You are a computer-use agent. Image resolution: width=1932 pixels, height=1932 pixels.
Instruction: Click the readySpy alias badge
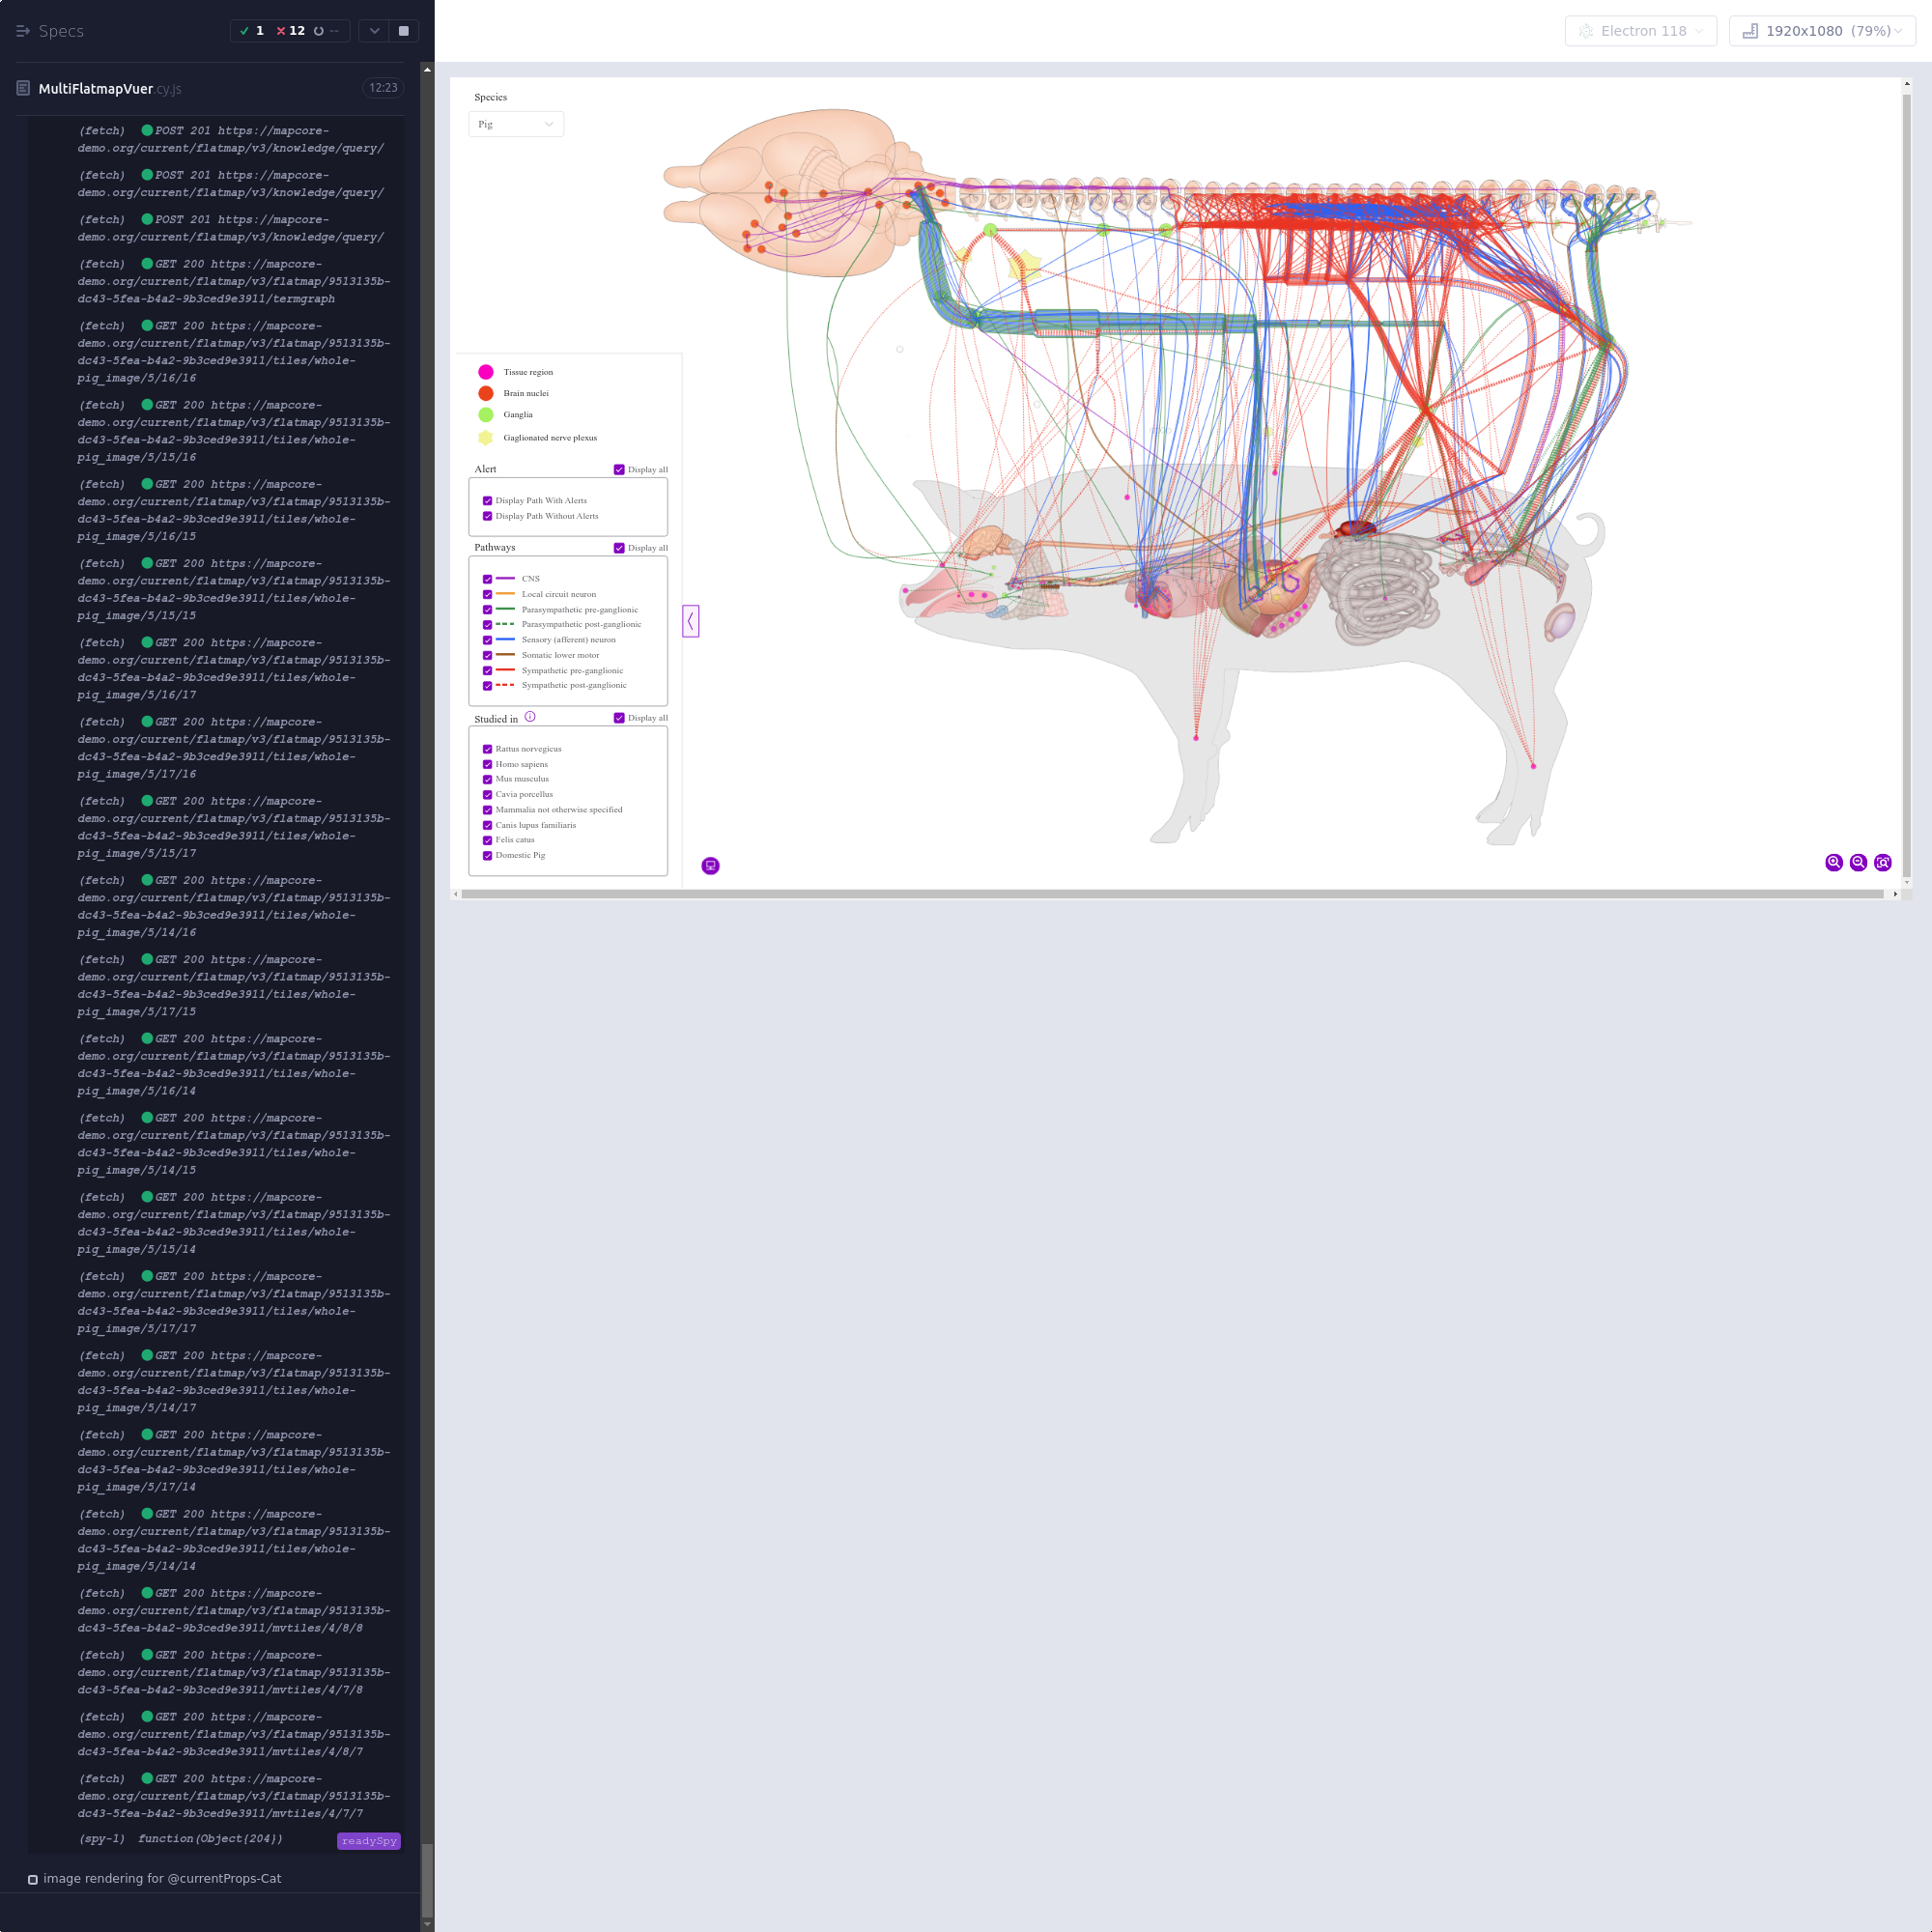tap(368, 1841)
